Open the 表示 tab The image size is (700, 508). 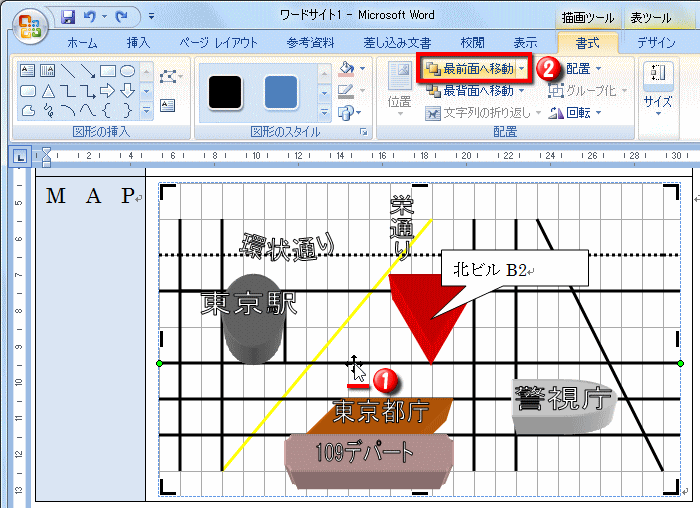click(525, 43)
